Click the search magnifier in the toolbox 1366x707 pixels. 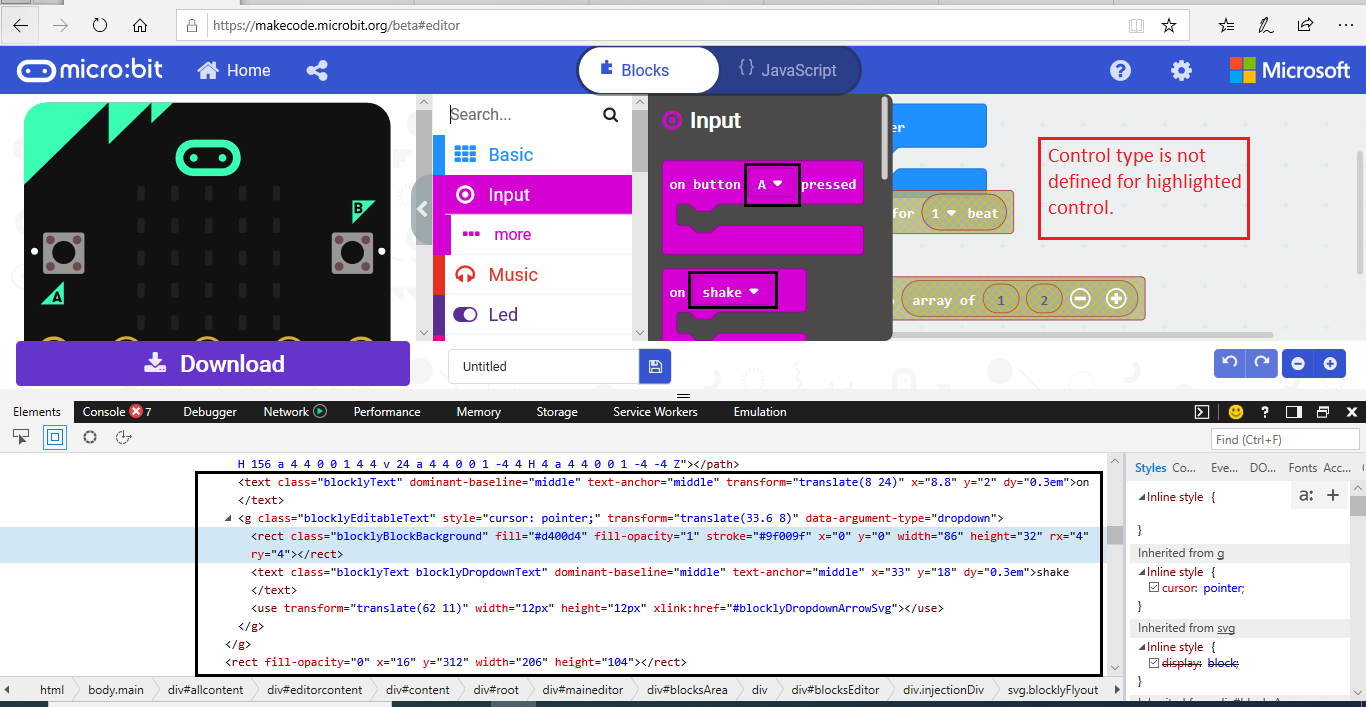610,114
